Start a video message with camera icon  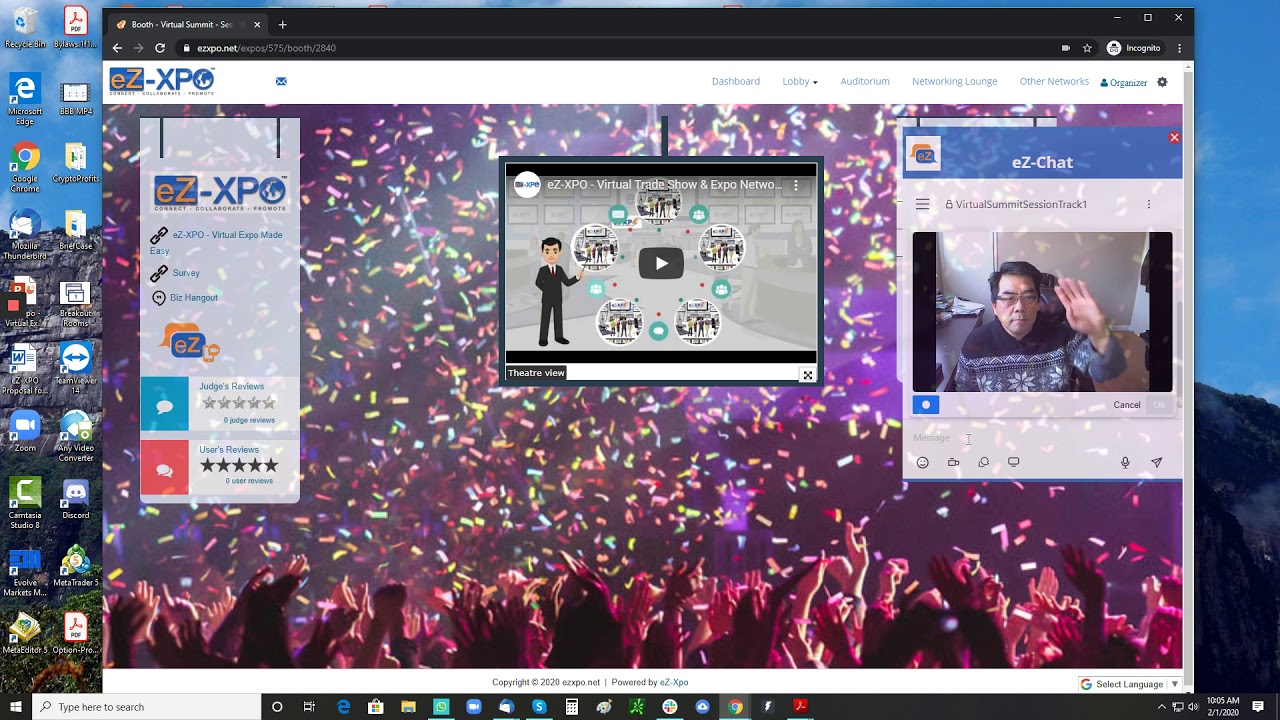click(x=953, y=462)
